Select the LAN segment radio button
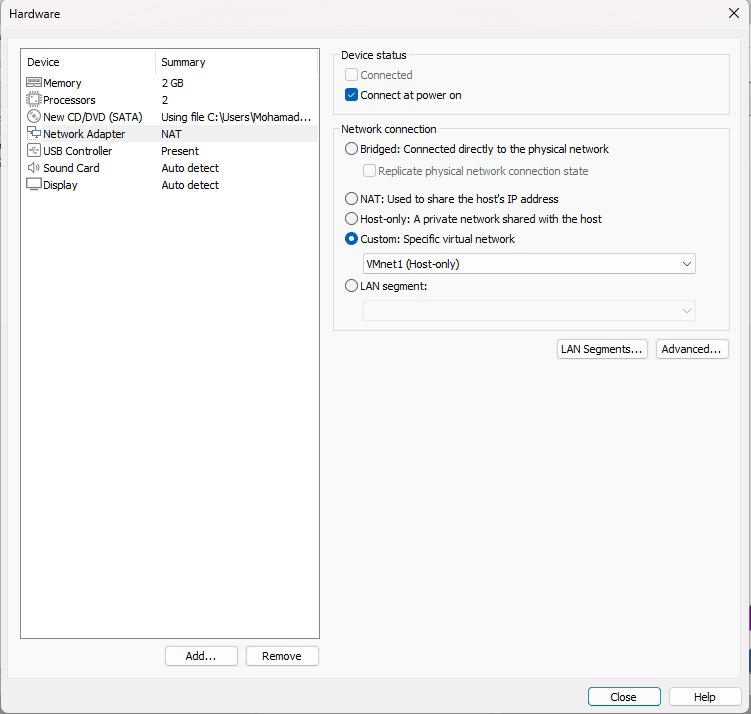751x714 pixels. [351, 286]
